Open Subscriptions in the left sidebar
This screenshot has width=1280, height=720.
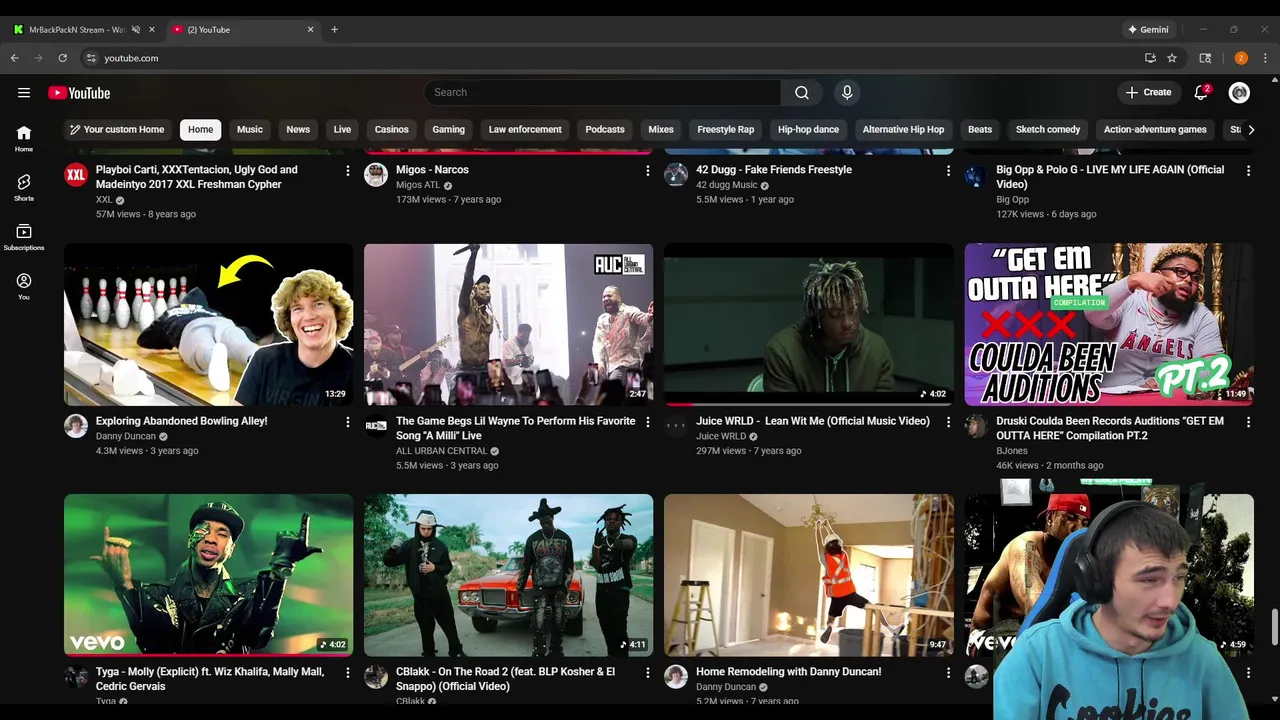(24, 237)
